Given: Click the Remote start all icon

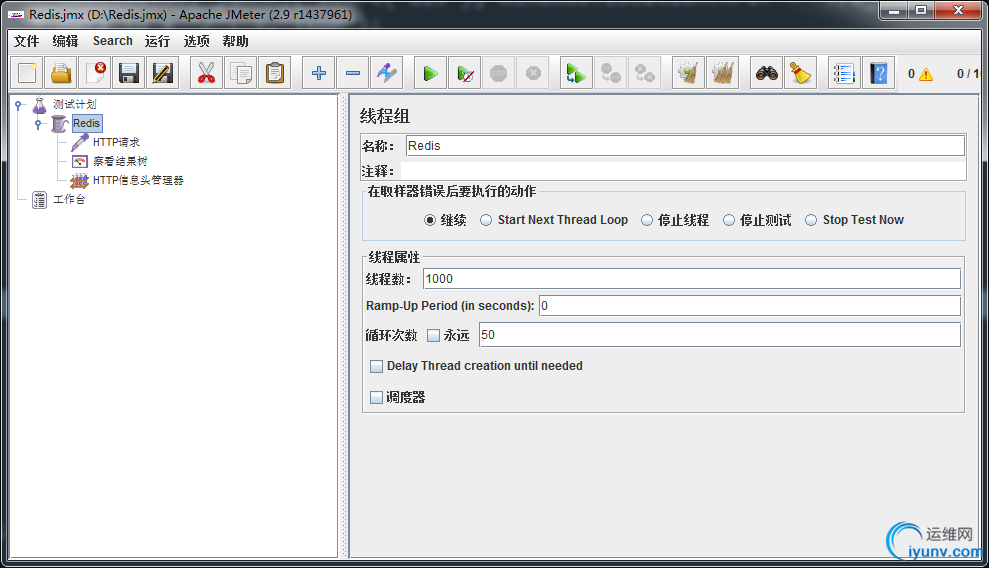Looking at the screenshot, I should tap(576, 73).
